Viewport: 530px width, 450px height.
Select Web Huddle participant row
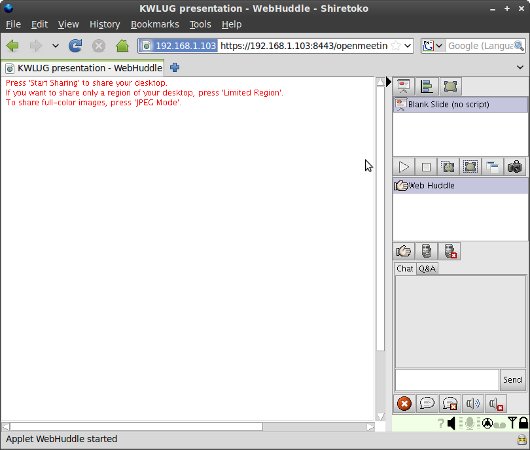tap(460, 186)
